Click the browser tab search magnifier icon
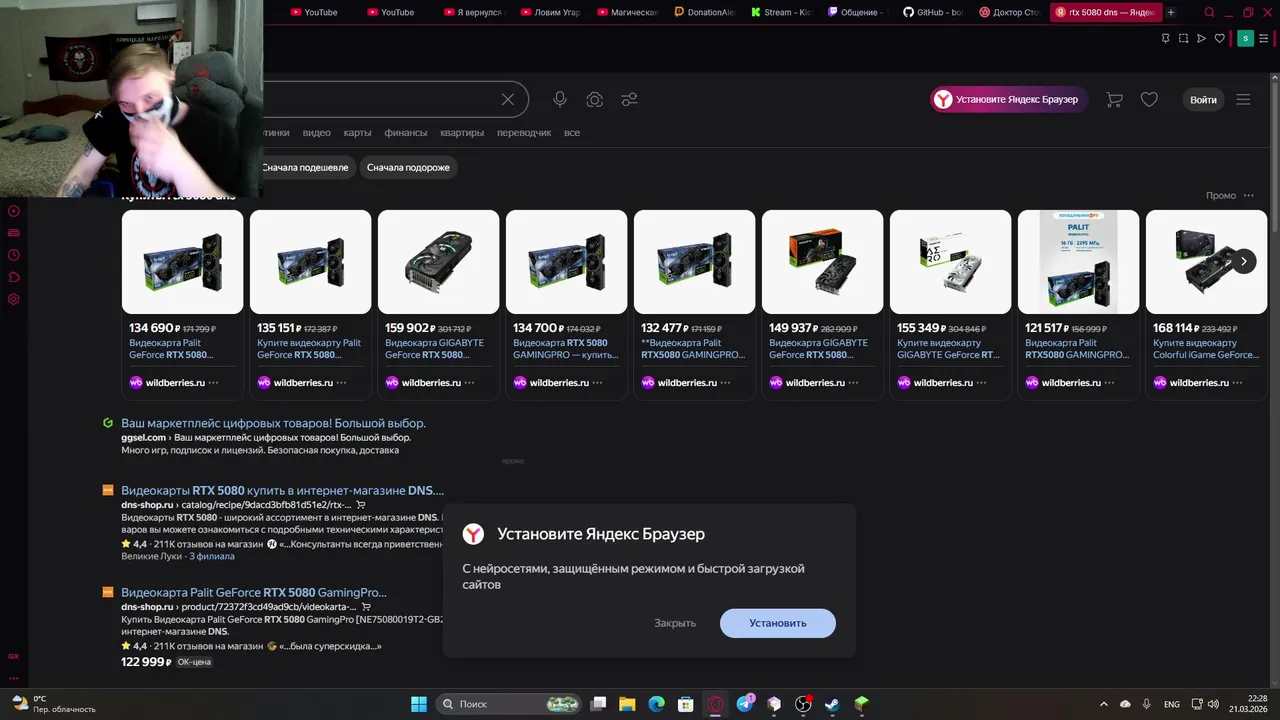The width and height of the screenshot is (1280, 720). point(1210,12)
